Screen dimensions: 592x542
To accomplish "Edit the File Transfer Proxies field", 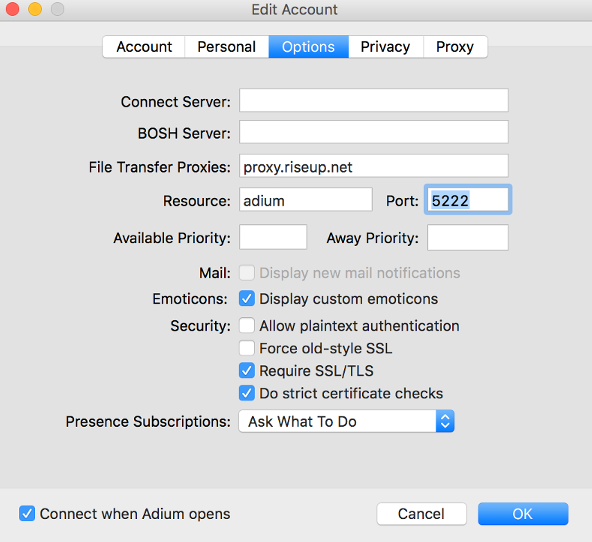I will [x=374, y=166].
